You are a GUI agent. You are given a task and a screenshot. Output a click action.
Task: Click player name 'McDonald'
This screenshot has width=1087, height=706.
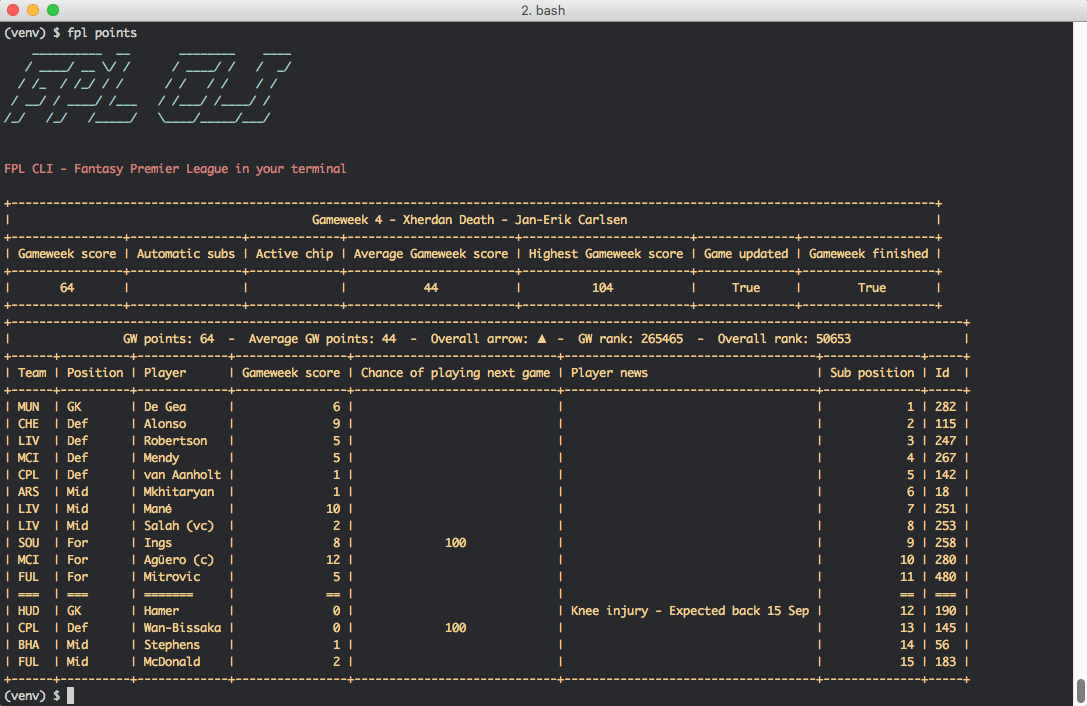click(x=172, y=662)
